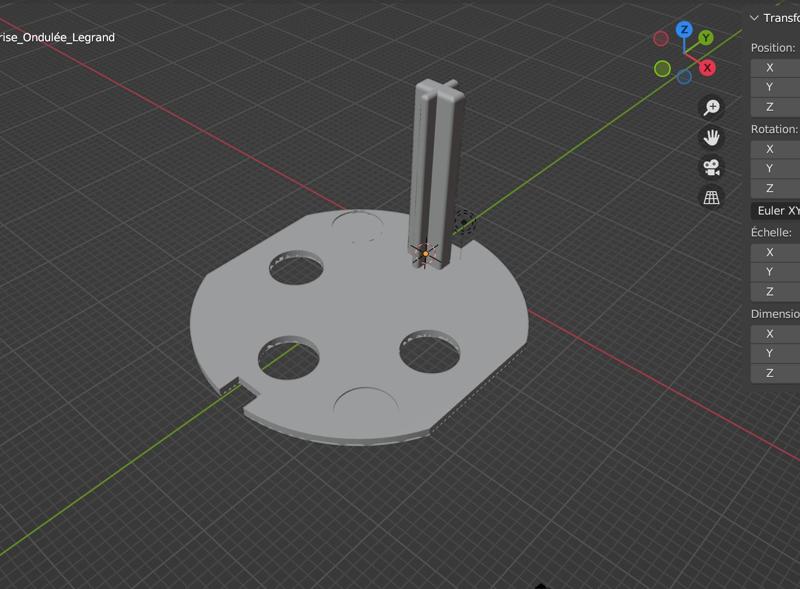Click the negative Z axis circle on gizmo

coord(684,77)
